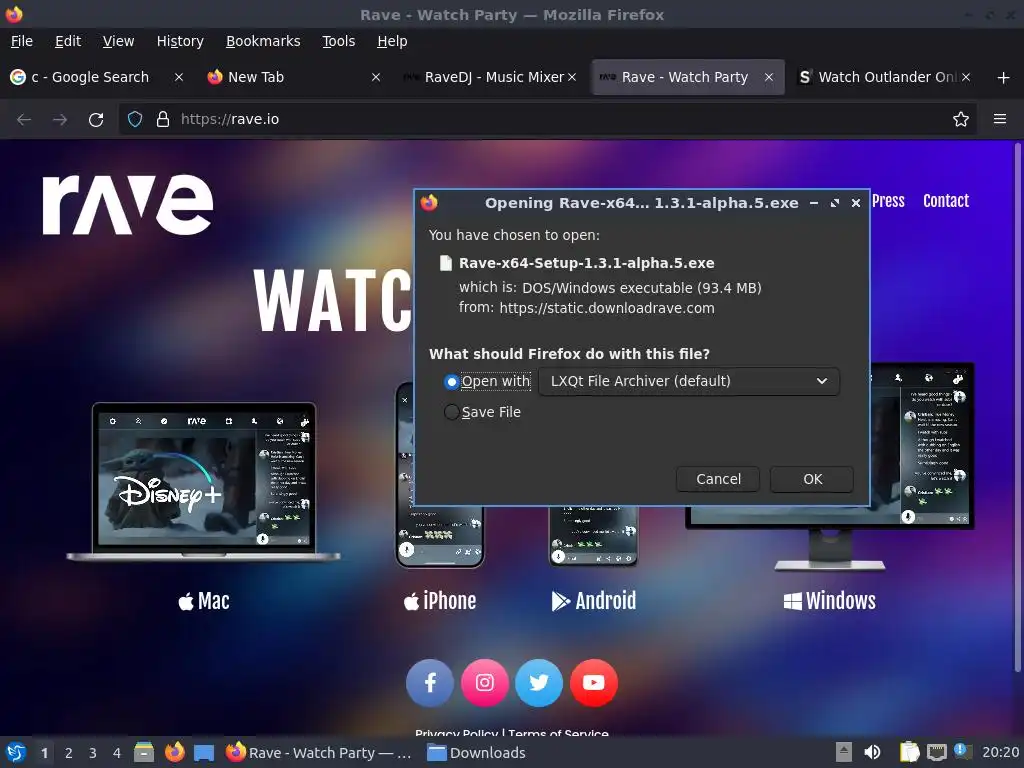
Task: Open the notification tray icon with the blue badge
Action: click(x=963, y=752)
